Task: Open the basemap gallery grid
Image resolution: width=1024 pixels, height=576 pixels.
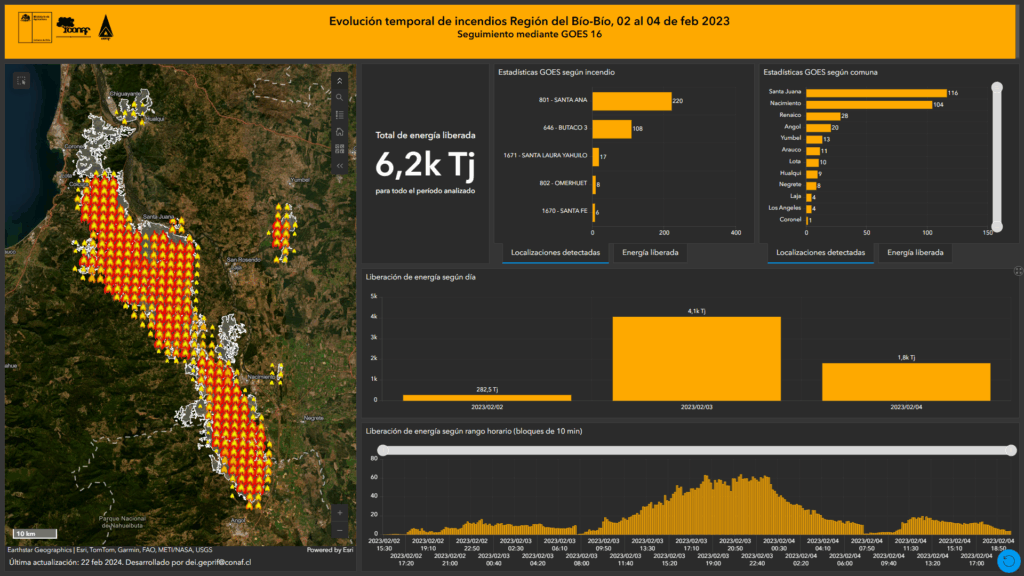Action: point(340,148)
